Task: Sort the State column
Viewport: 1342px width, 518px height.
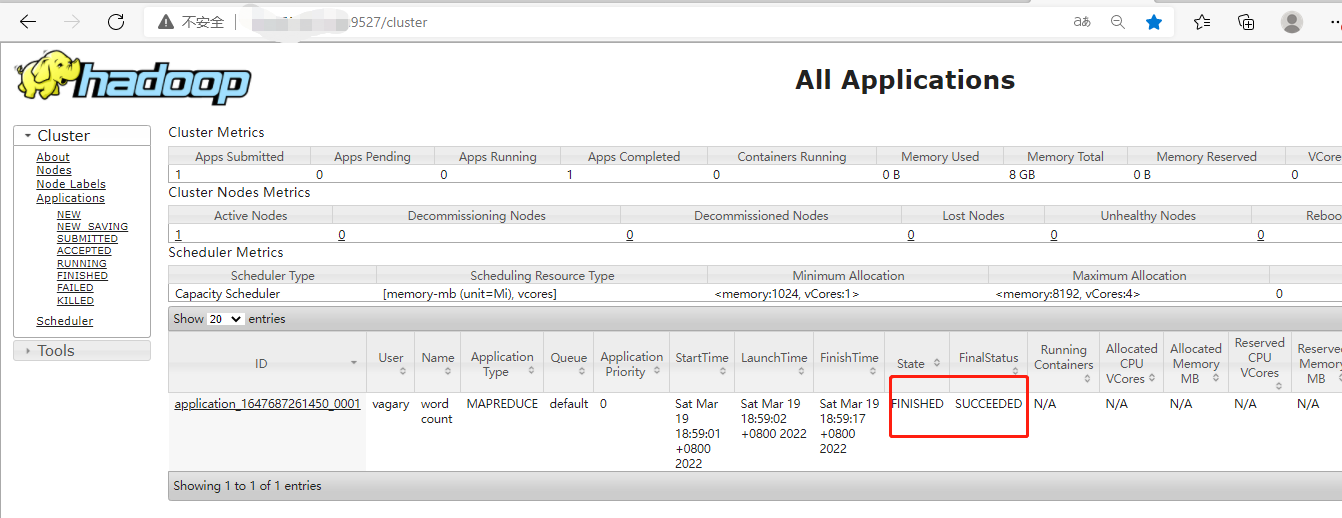Action: tap(937, 363)
